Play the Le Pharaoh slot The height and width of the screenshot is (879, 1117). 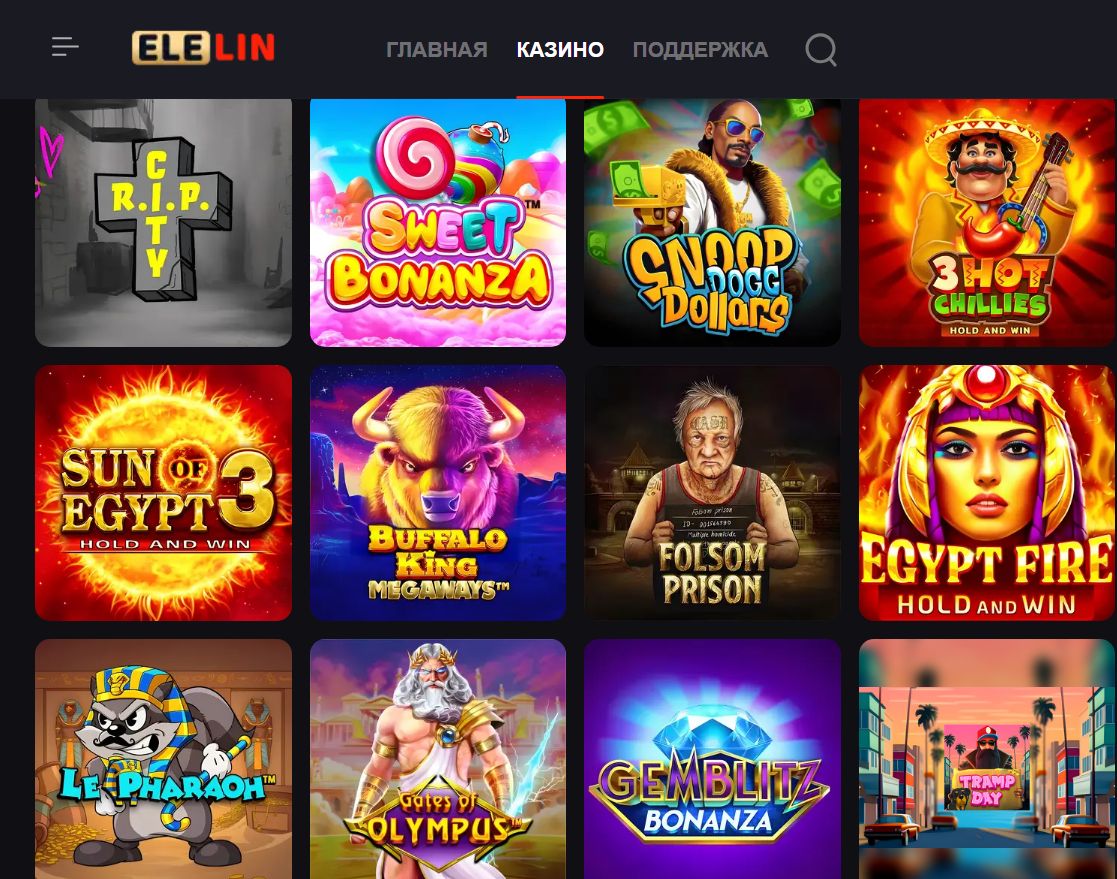pyautogui.click(x=163, y=759)
